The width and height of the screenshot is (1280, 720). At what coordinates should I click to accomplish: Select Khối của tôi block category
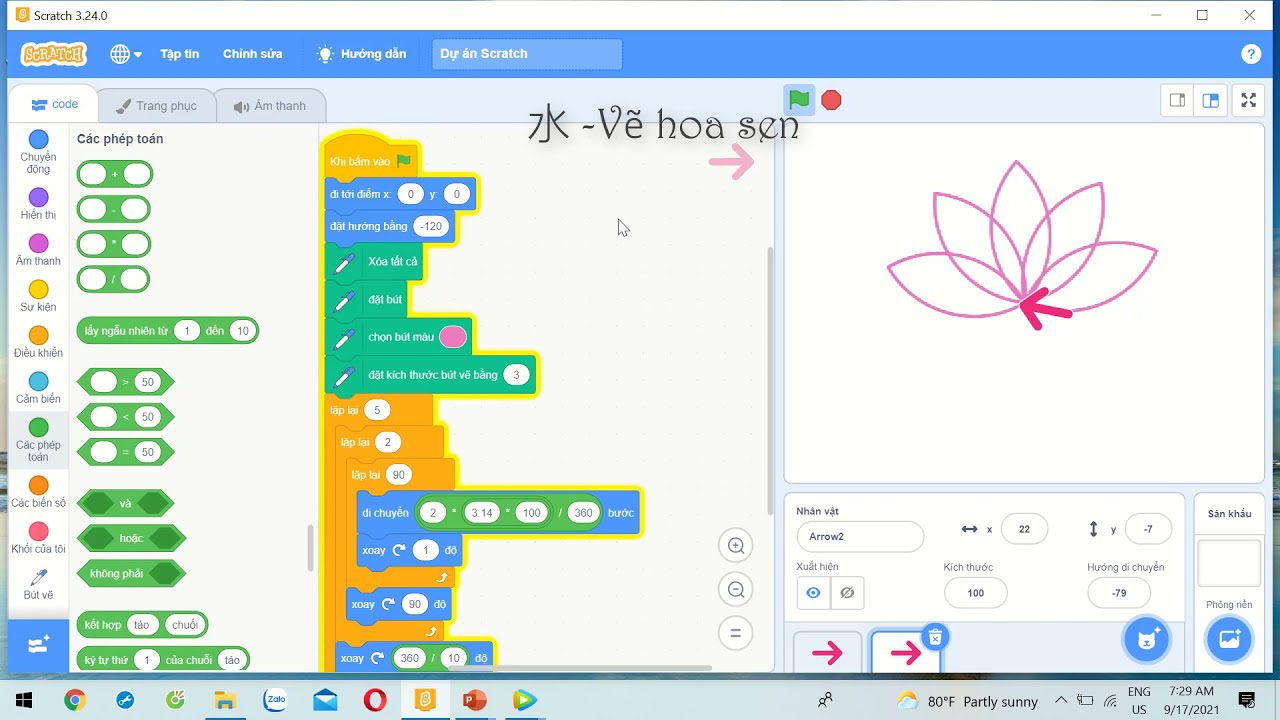tap(38, 538)
